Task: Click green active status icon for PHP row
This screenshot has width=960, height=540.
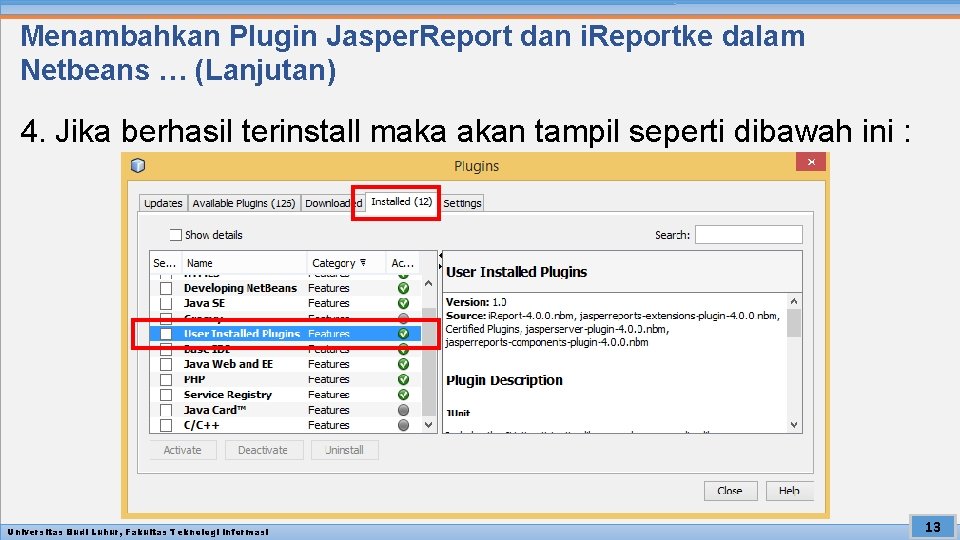Action: (x=403, y=380)
